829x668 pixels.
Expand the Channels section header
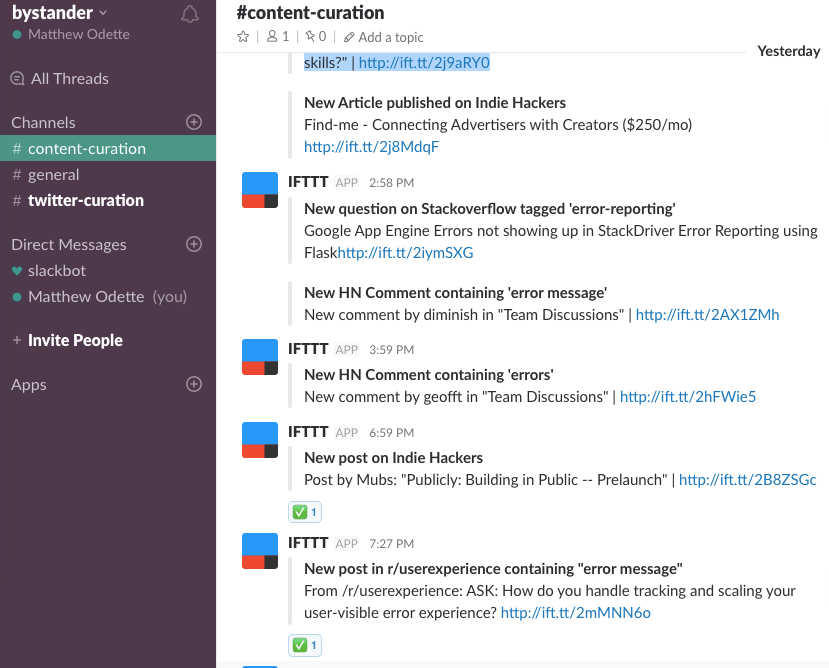(x=43, y=122)
